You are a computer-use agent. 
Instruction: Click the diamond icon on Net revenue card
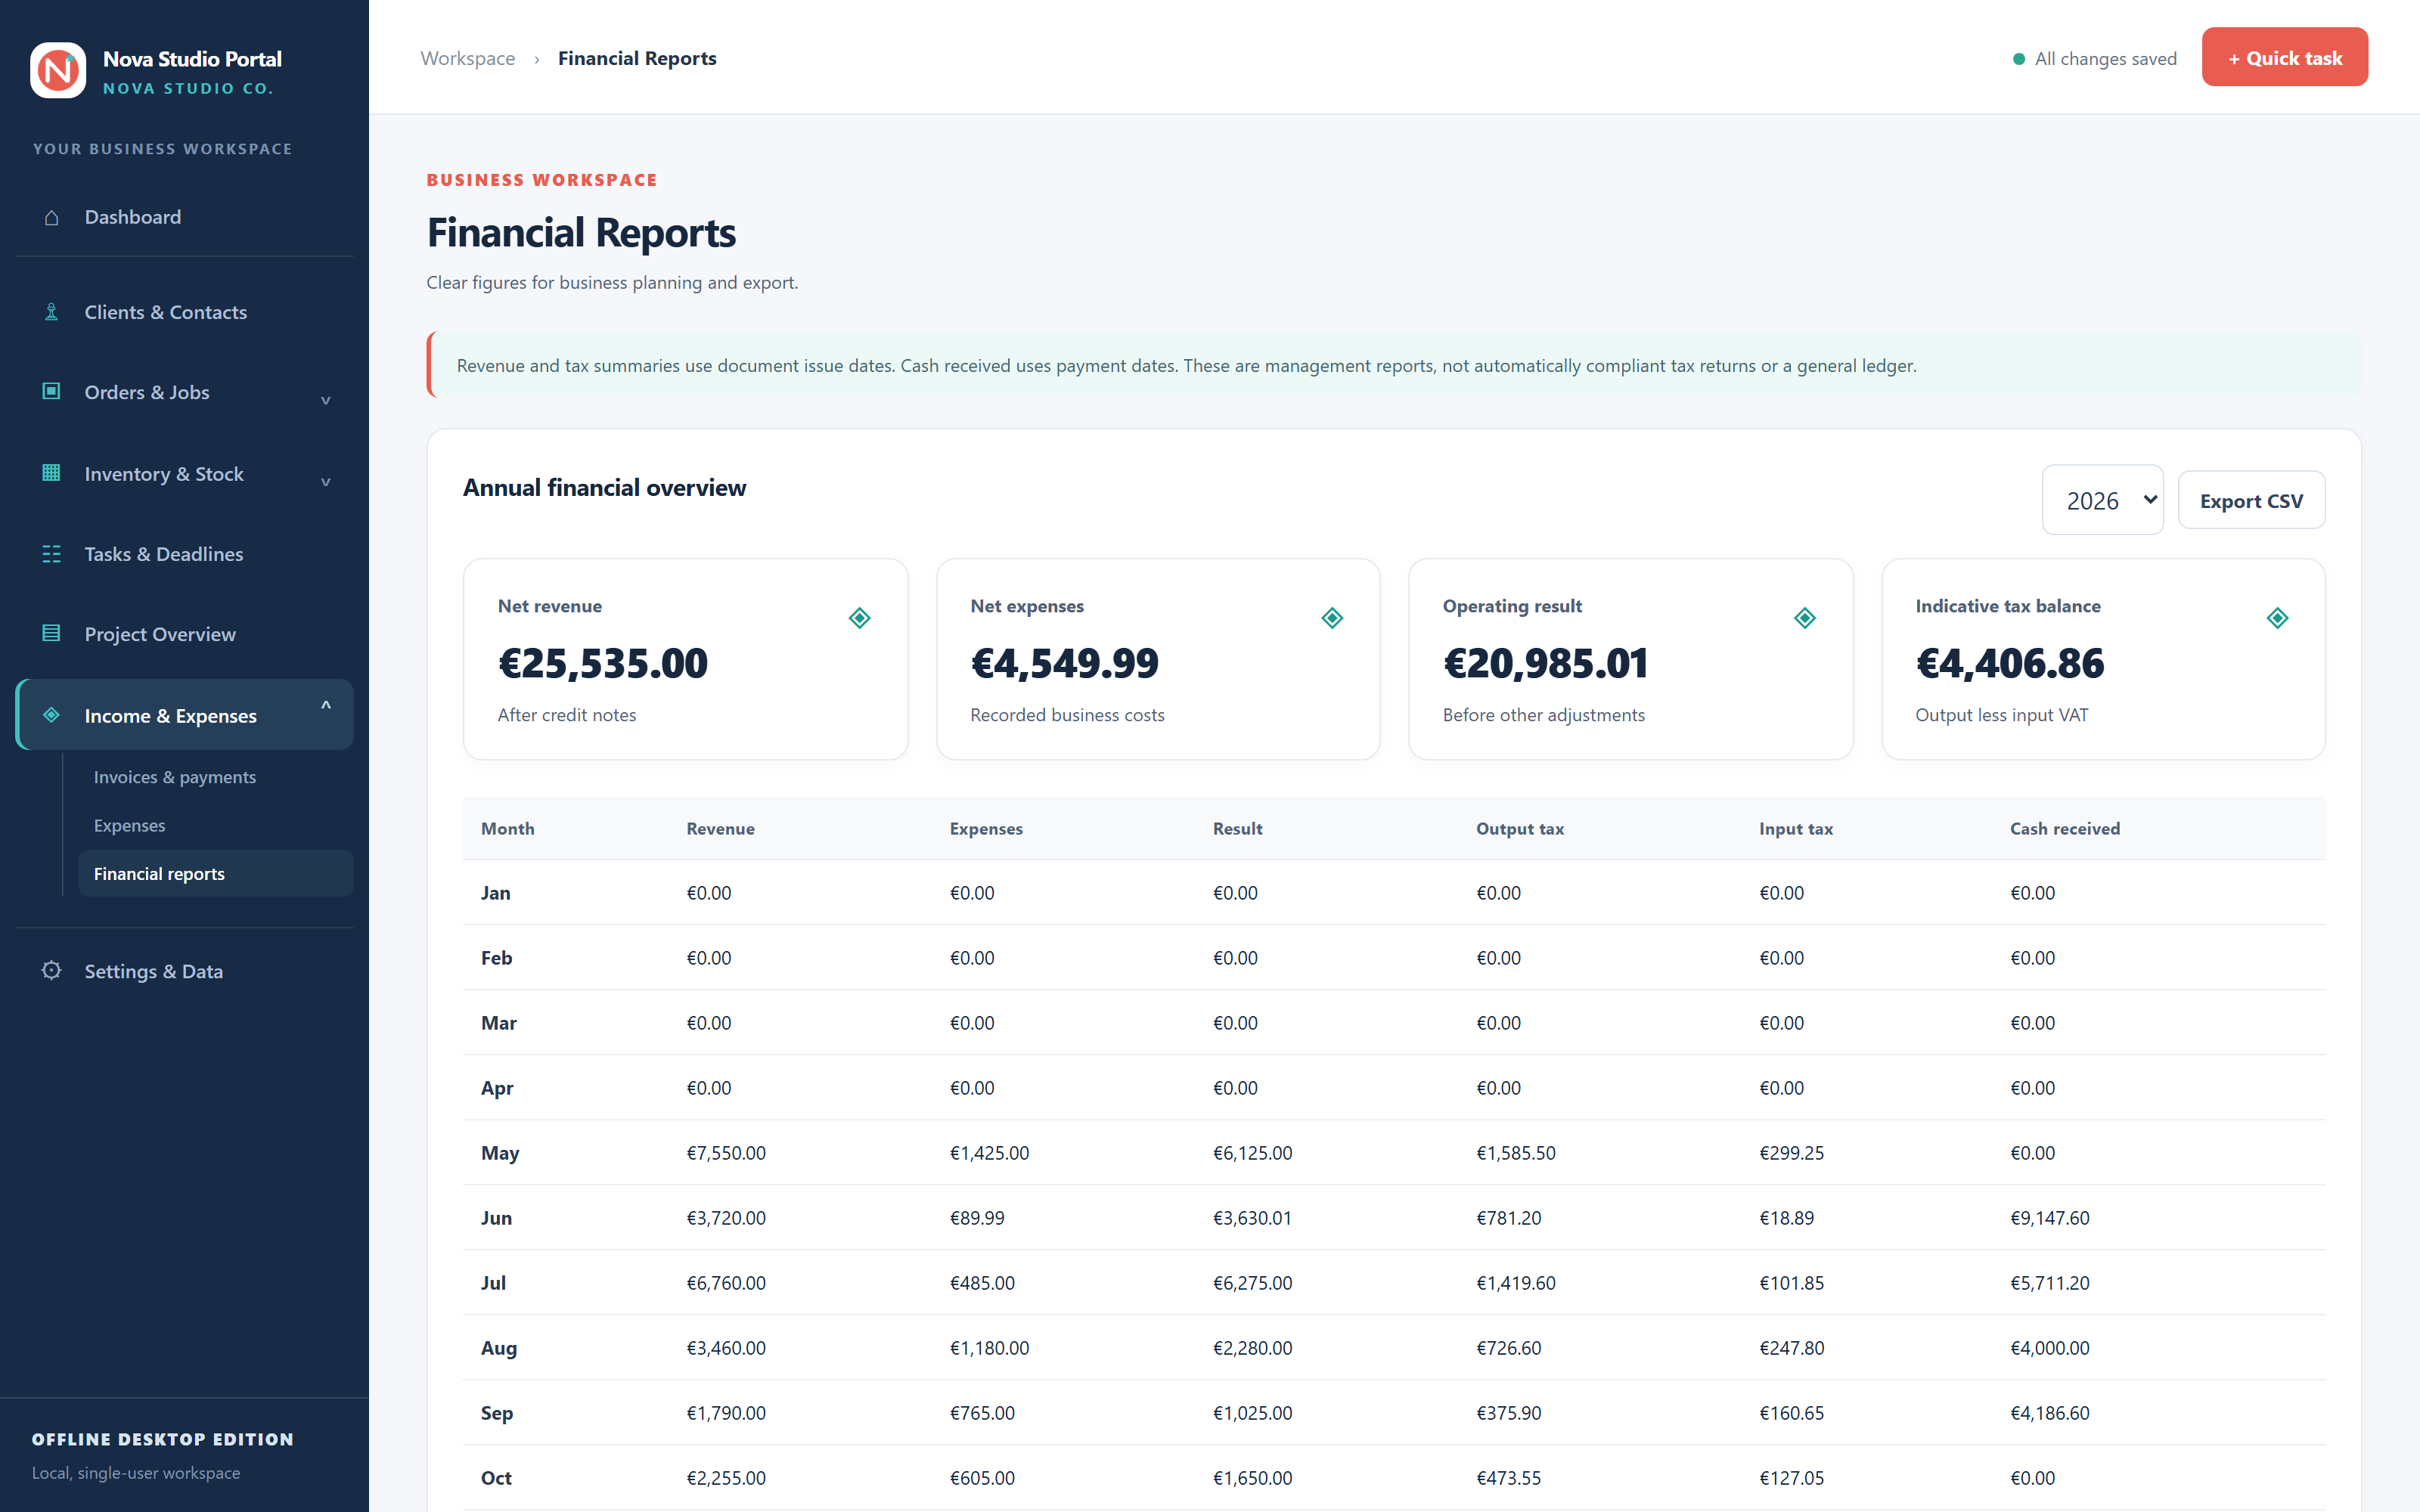pyautogui.click(x=859, y=618)
